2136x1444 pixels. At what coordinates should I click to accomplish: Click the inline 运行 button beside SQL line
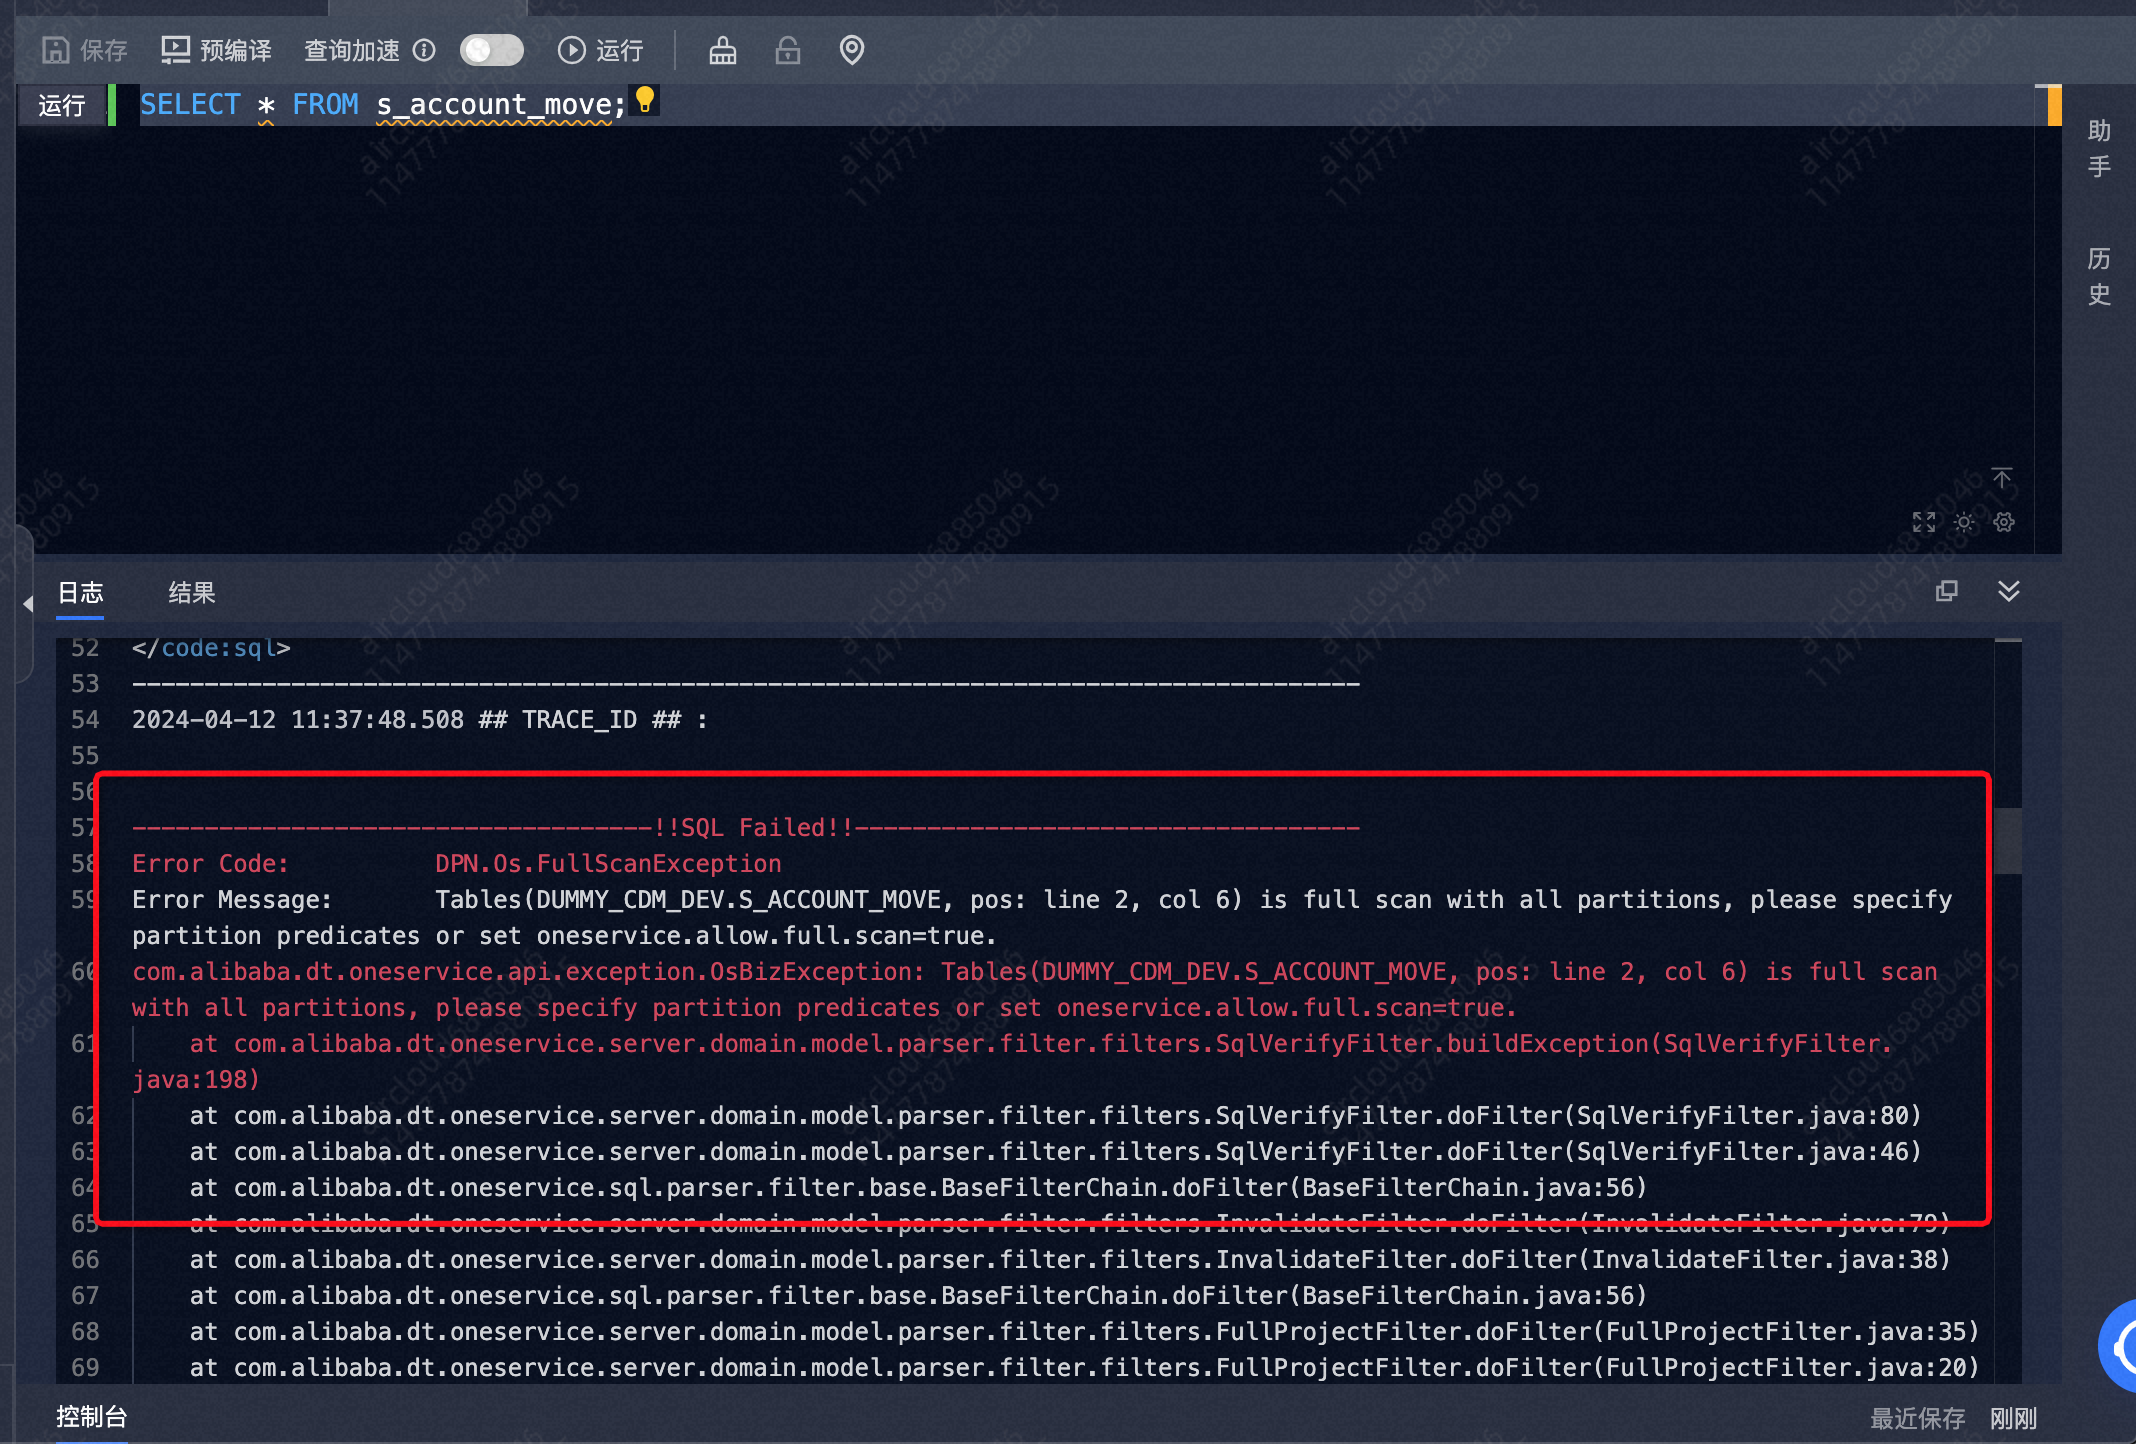click(61, 105)
